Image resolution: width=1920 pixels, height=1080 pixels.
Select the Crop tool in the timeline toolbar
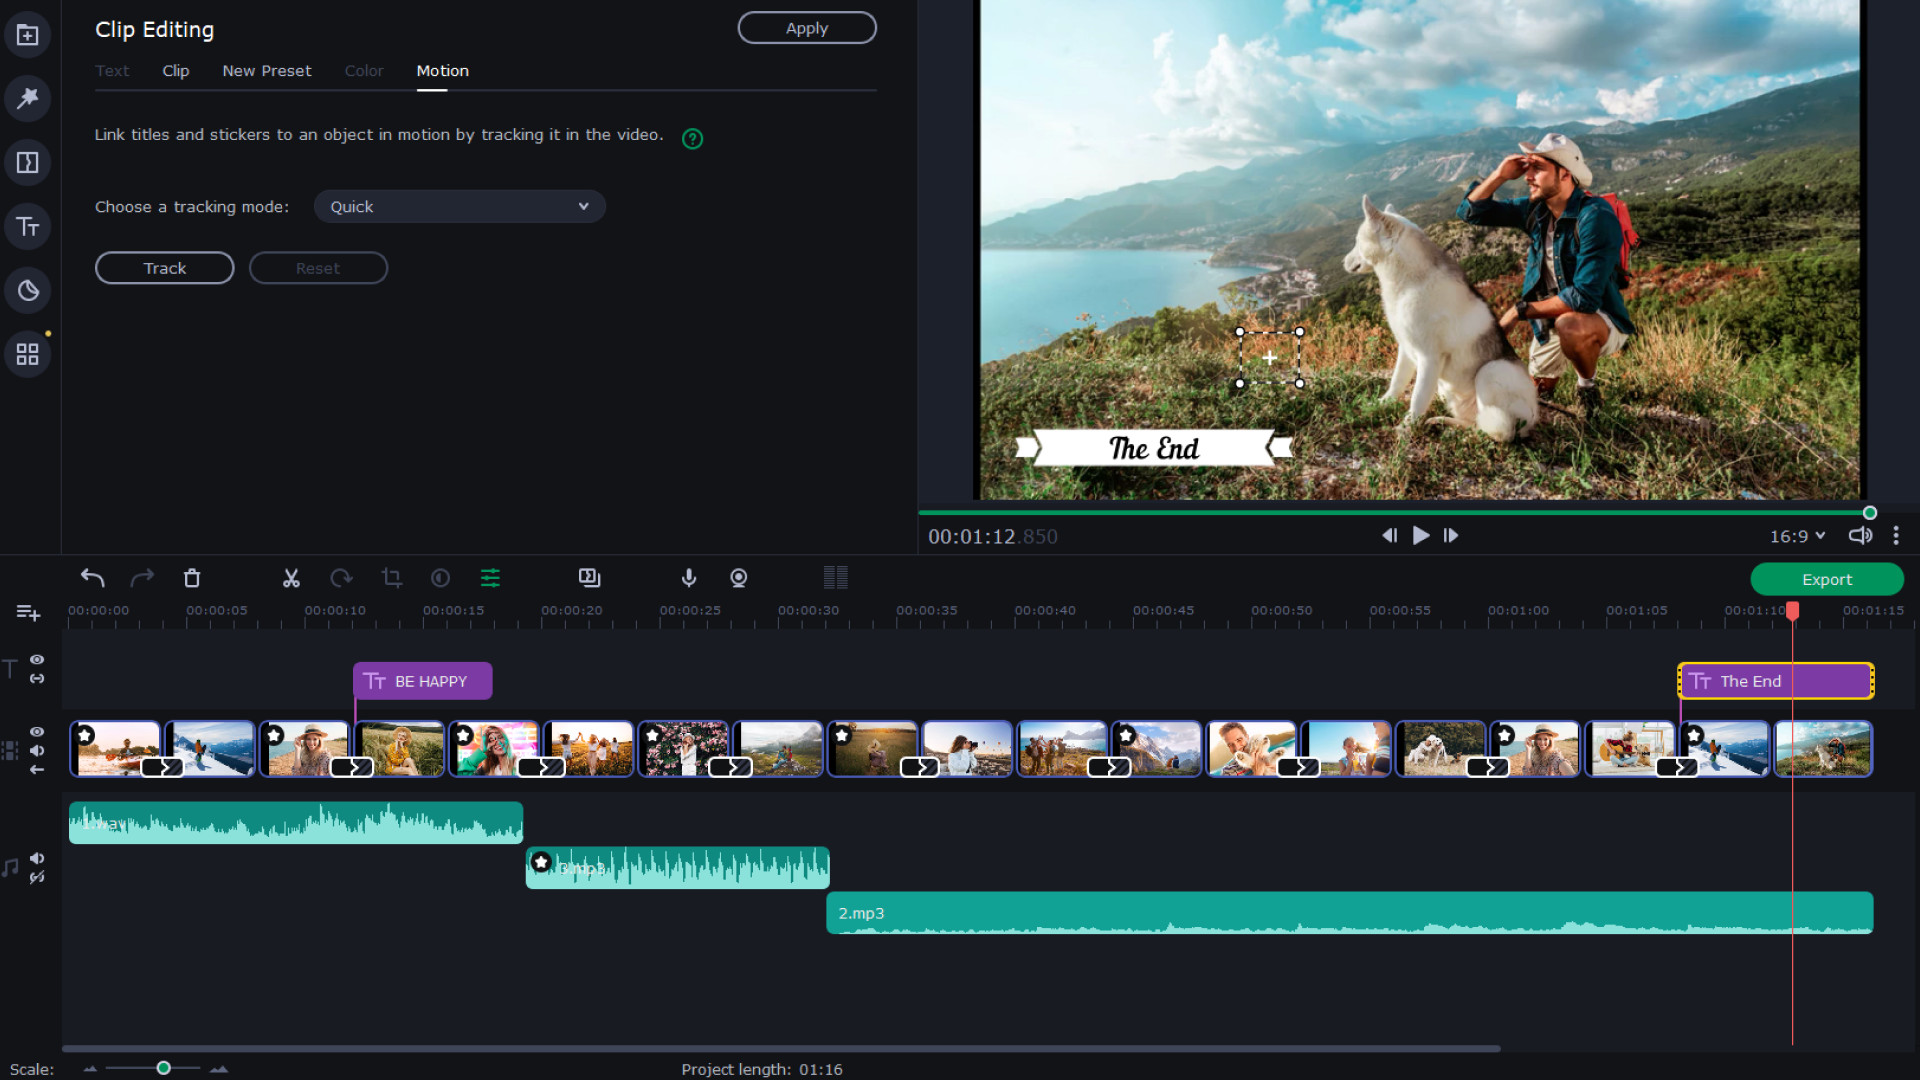pos(391,578)
